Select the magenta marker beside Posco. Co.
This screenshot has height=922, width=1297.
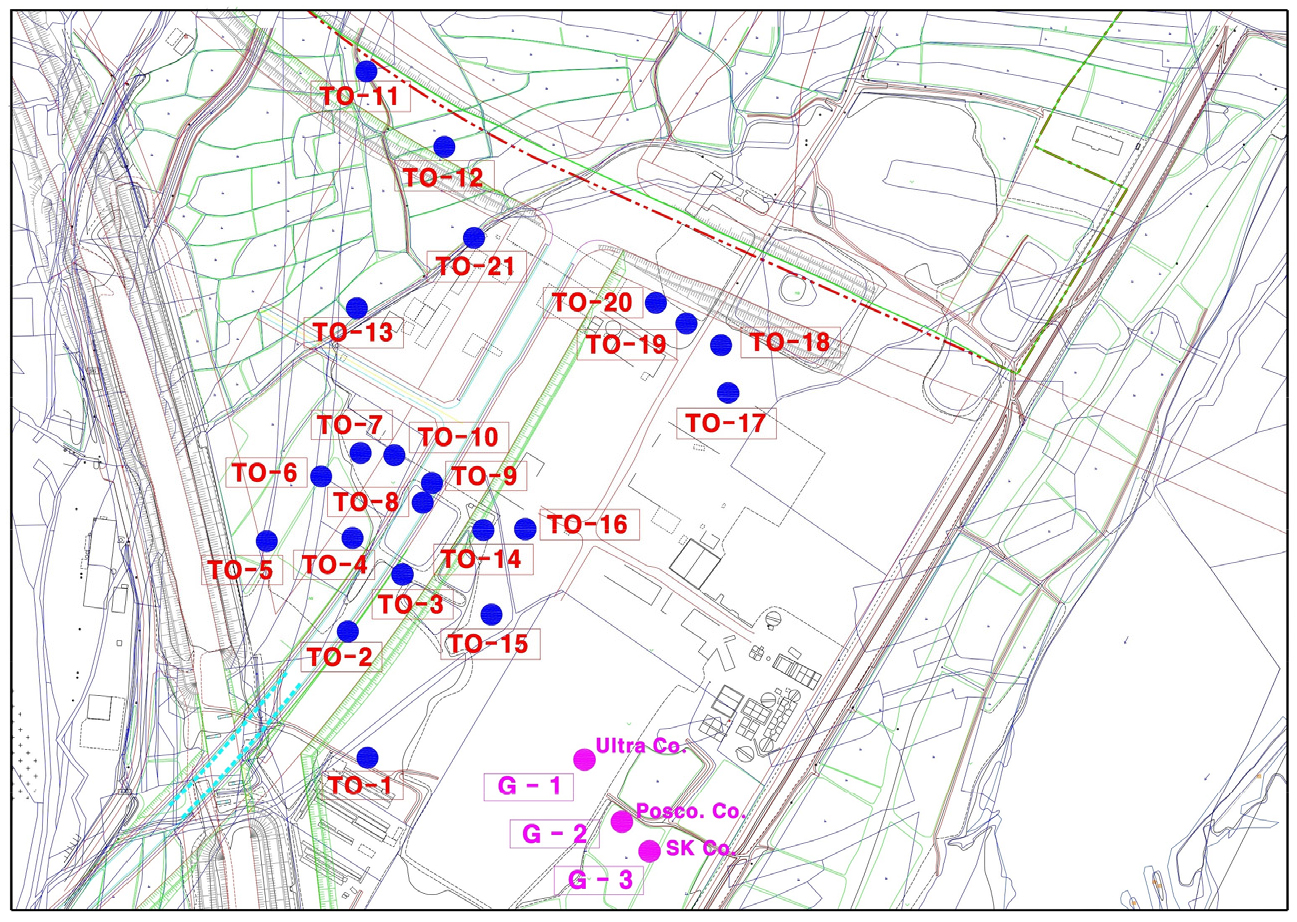[x=622, y=821]
